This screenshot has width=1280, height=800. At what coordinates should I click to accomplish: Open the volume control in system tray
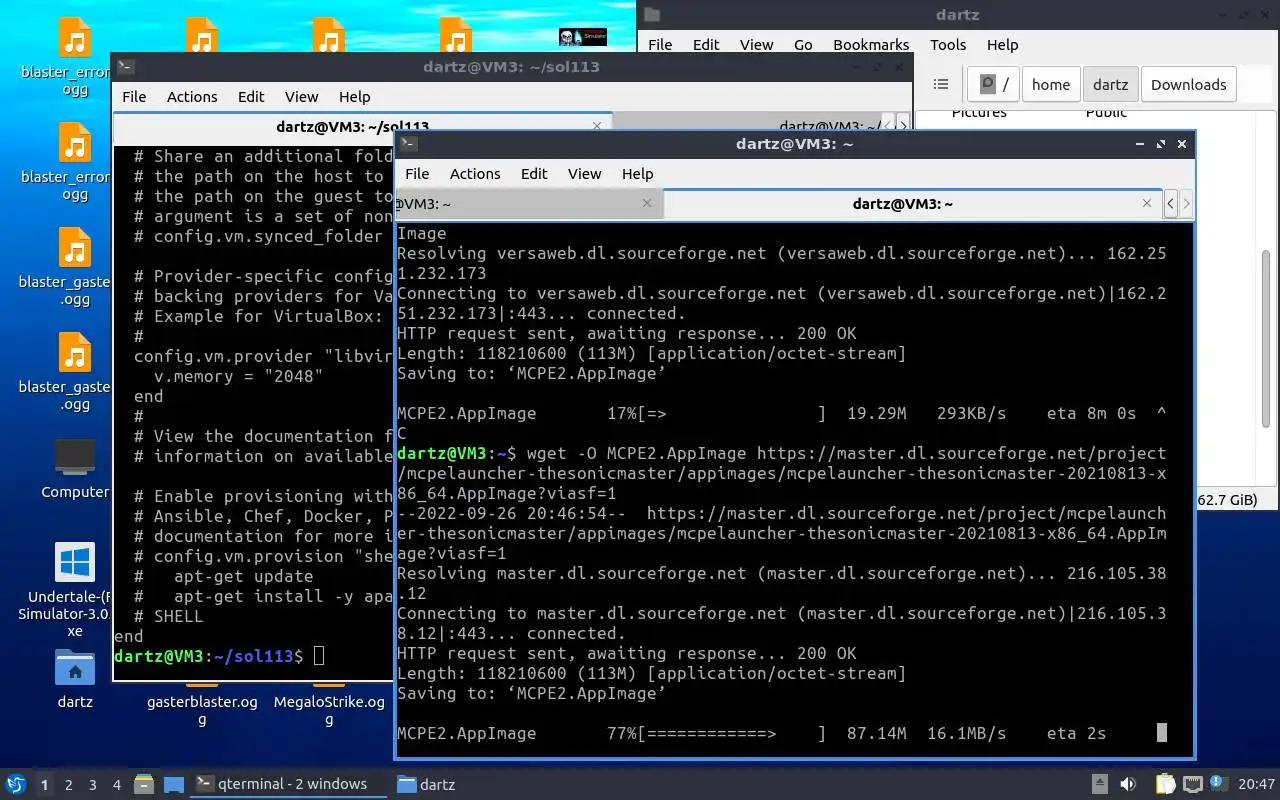(1128, 784)
